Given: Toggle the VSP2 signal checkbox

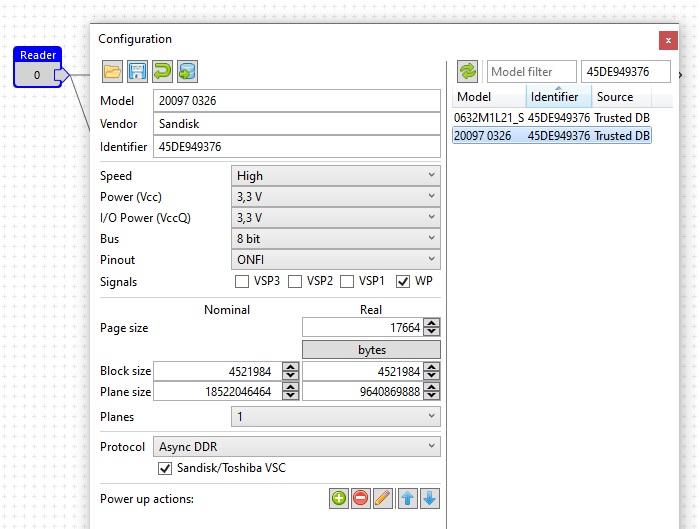Looking at the screenshot, I should click(295, 282).
